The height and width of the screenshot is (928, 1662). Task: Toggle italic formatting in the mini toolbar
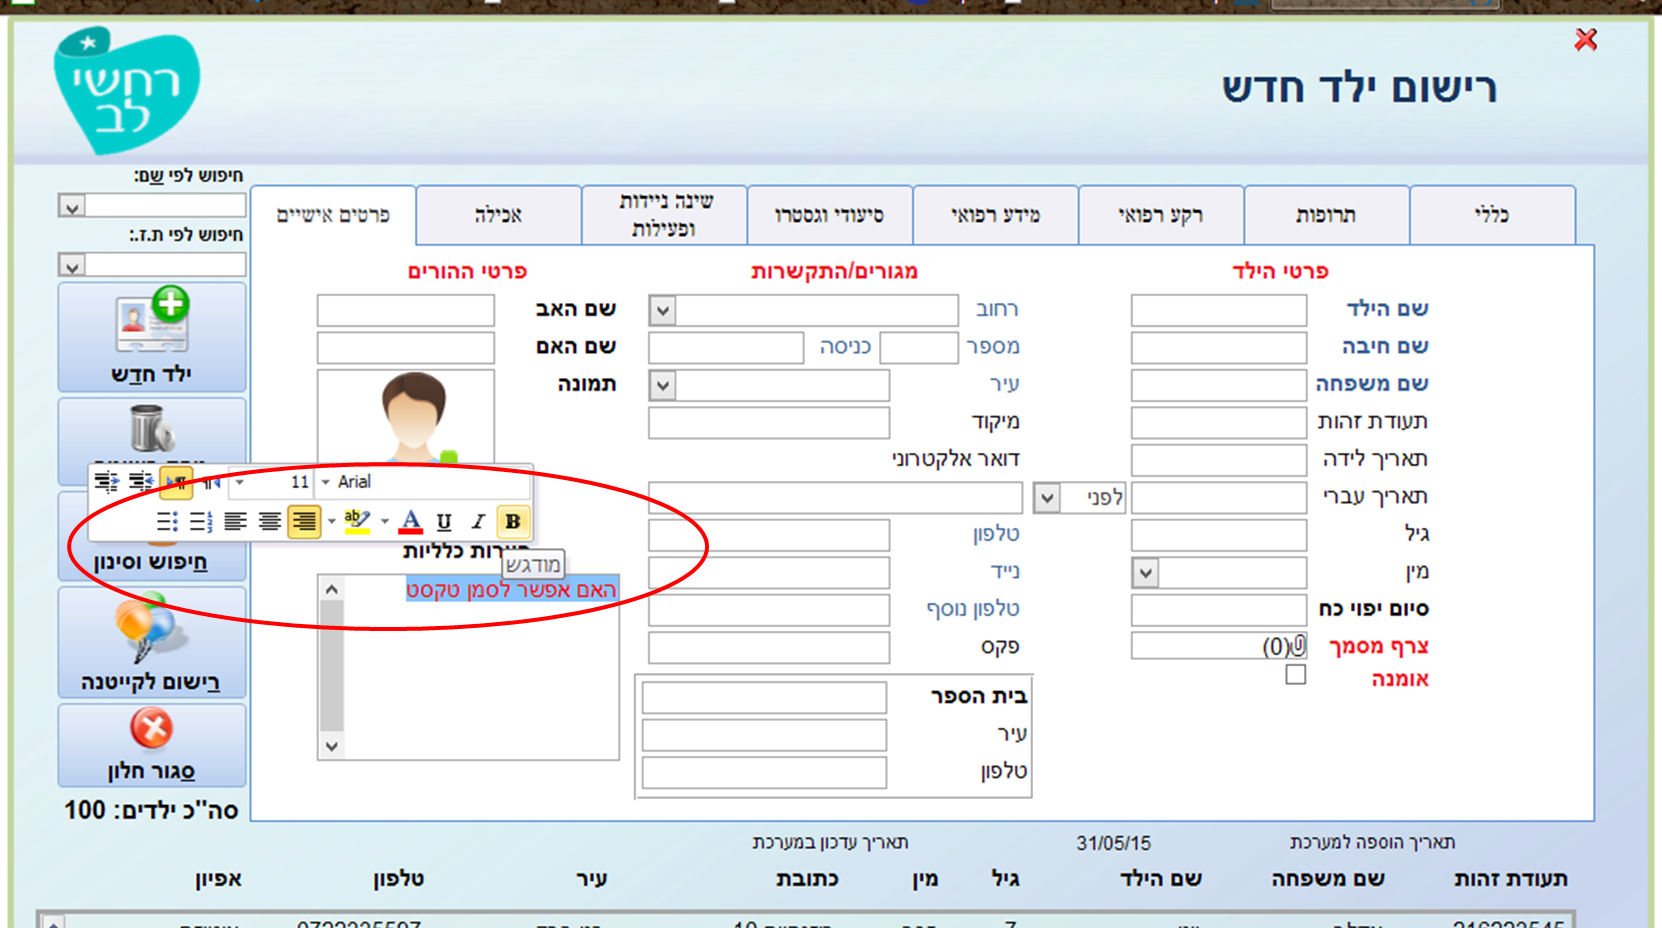click(478, 521)
